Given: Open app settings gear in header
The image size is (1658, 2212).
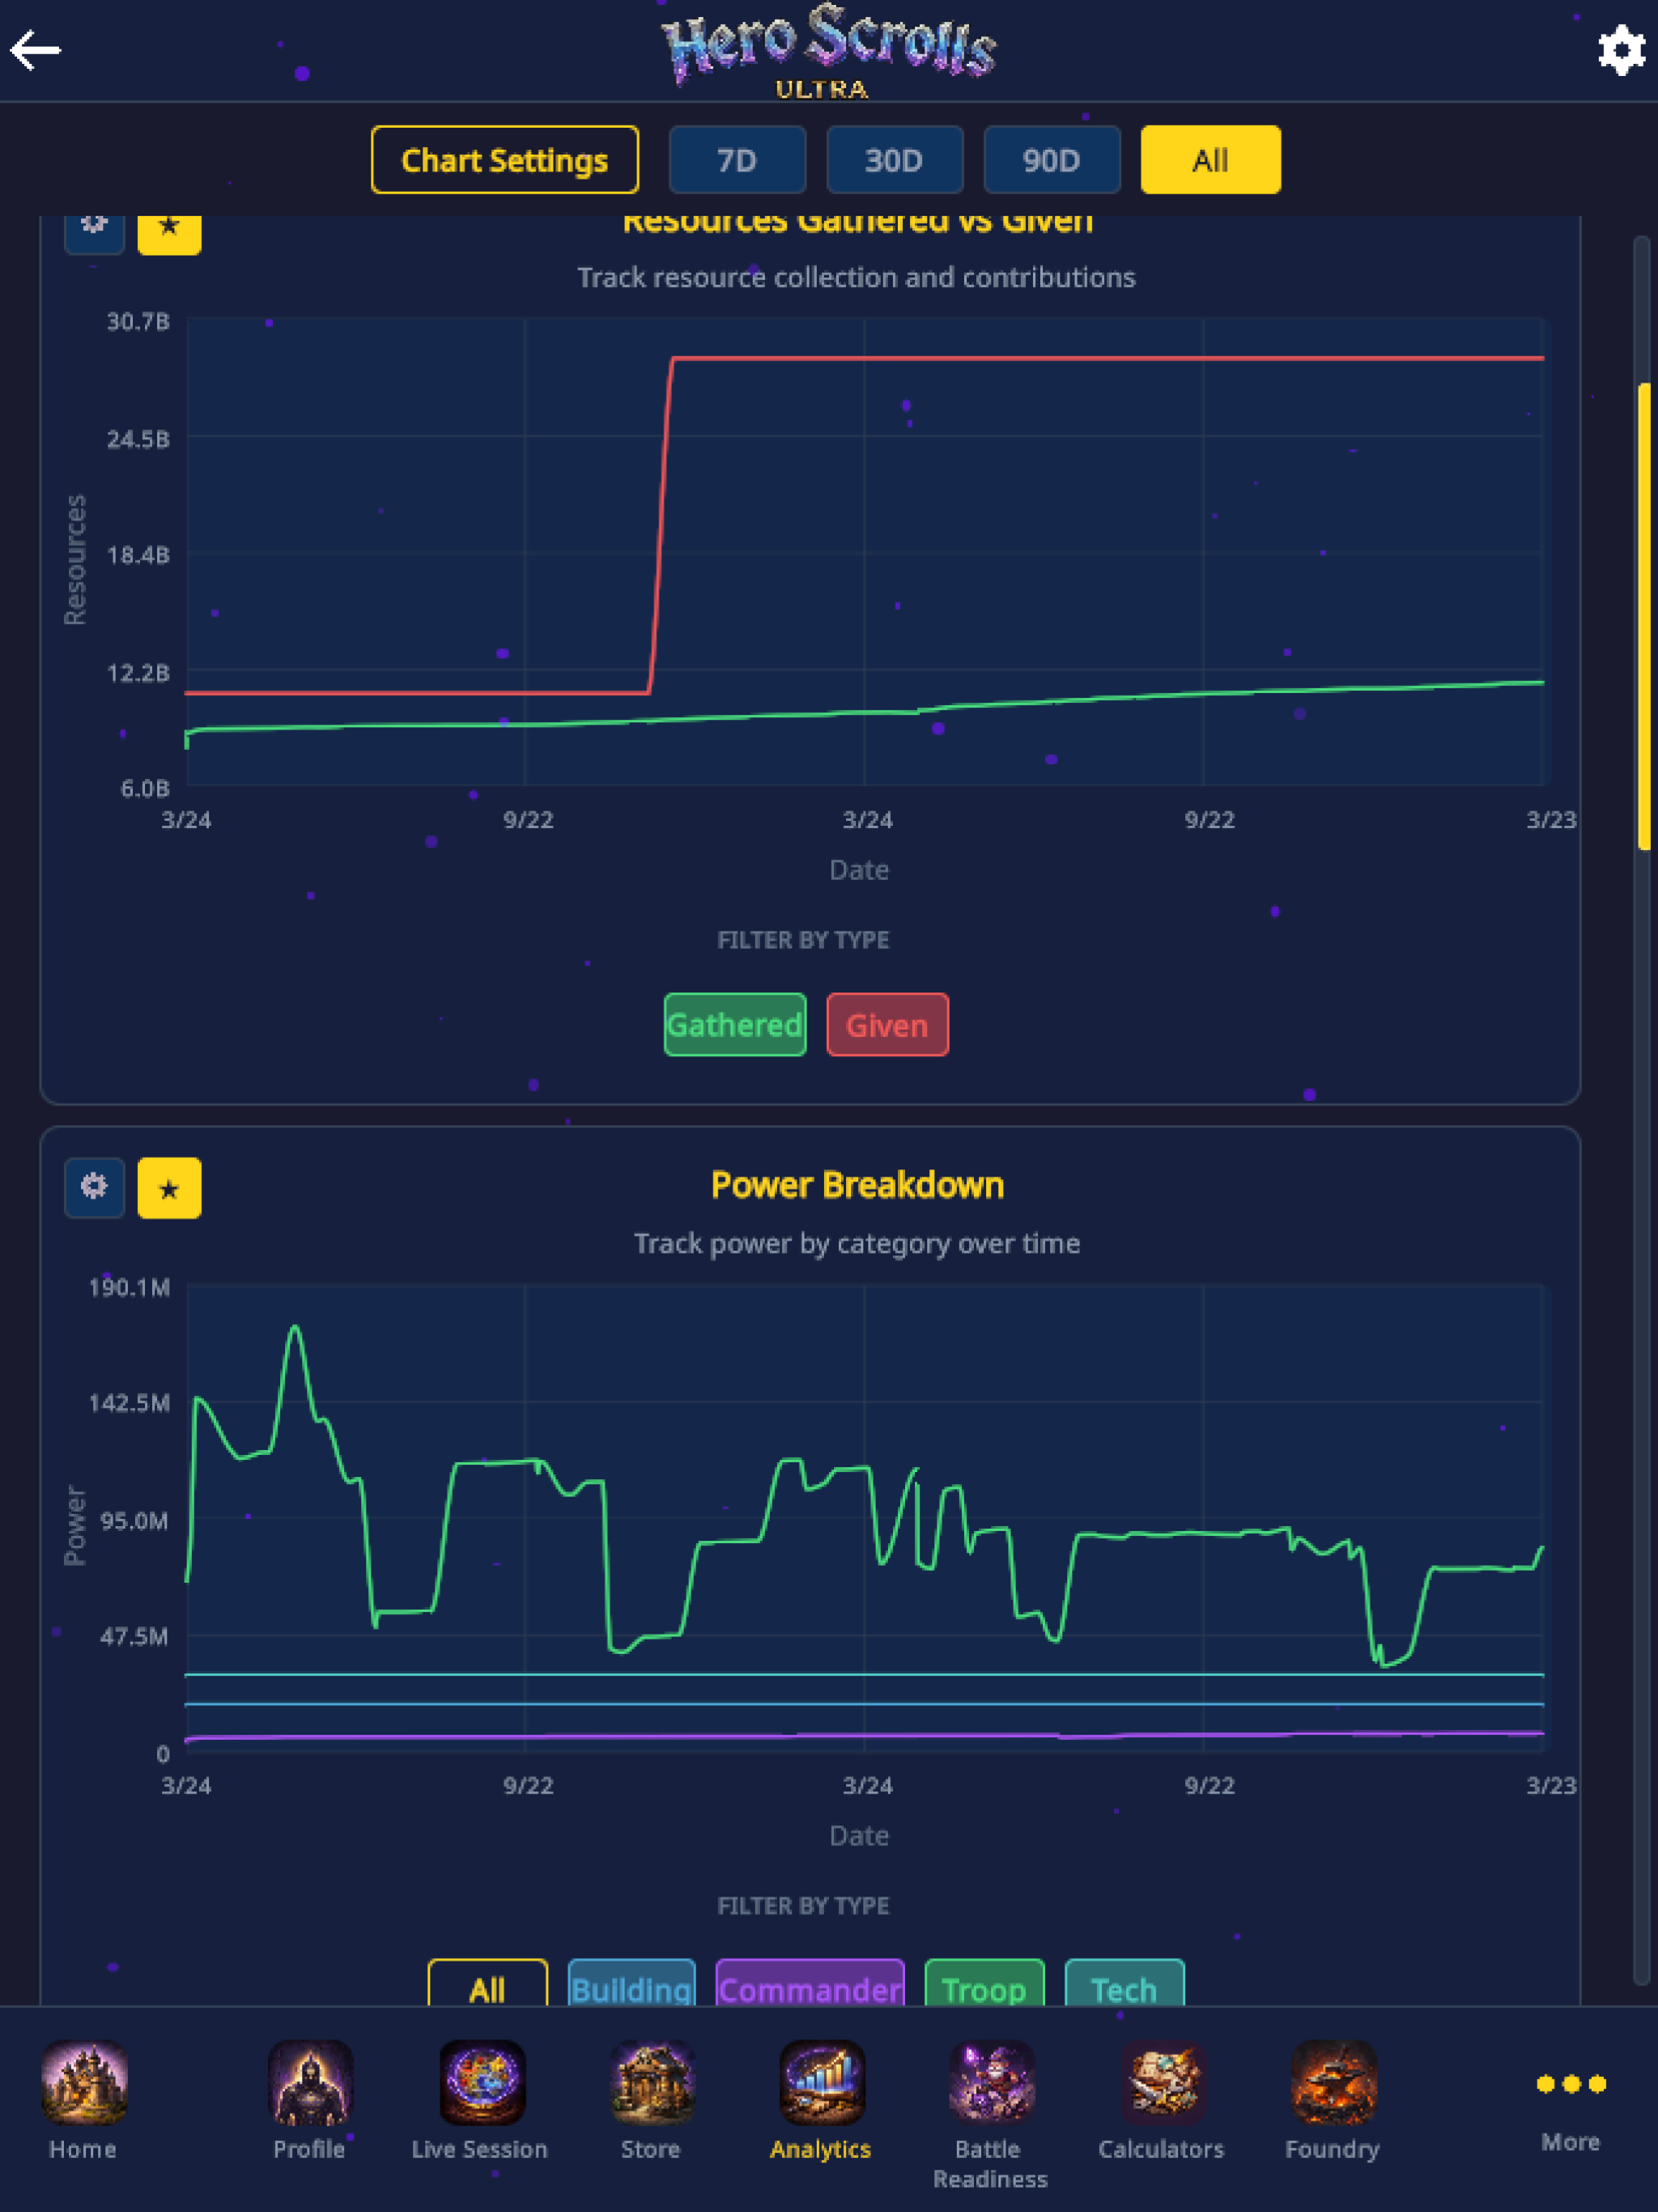Looking at the screenshot, I should click(x=1621, y=50).
